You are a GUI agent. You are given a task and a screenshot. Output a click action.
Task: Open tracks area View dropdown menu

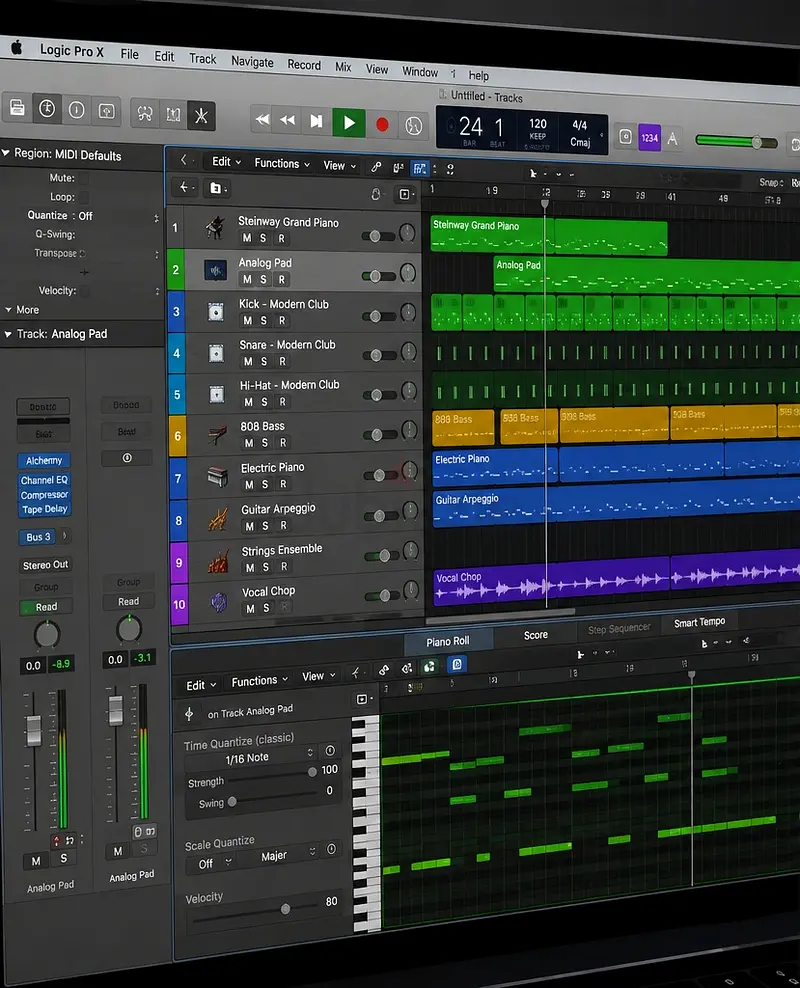[340, 166]
